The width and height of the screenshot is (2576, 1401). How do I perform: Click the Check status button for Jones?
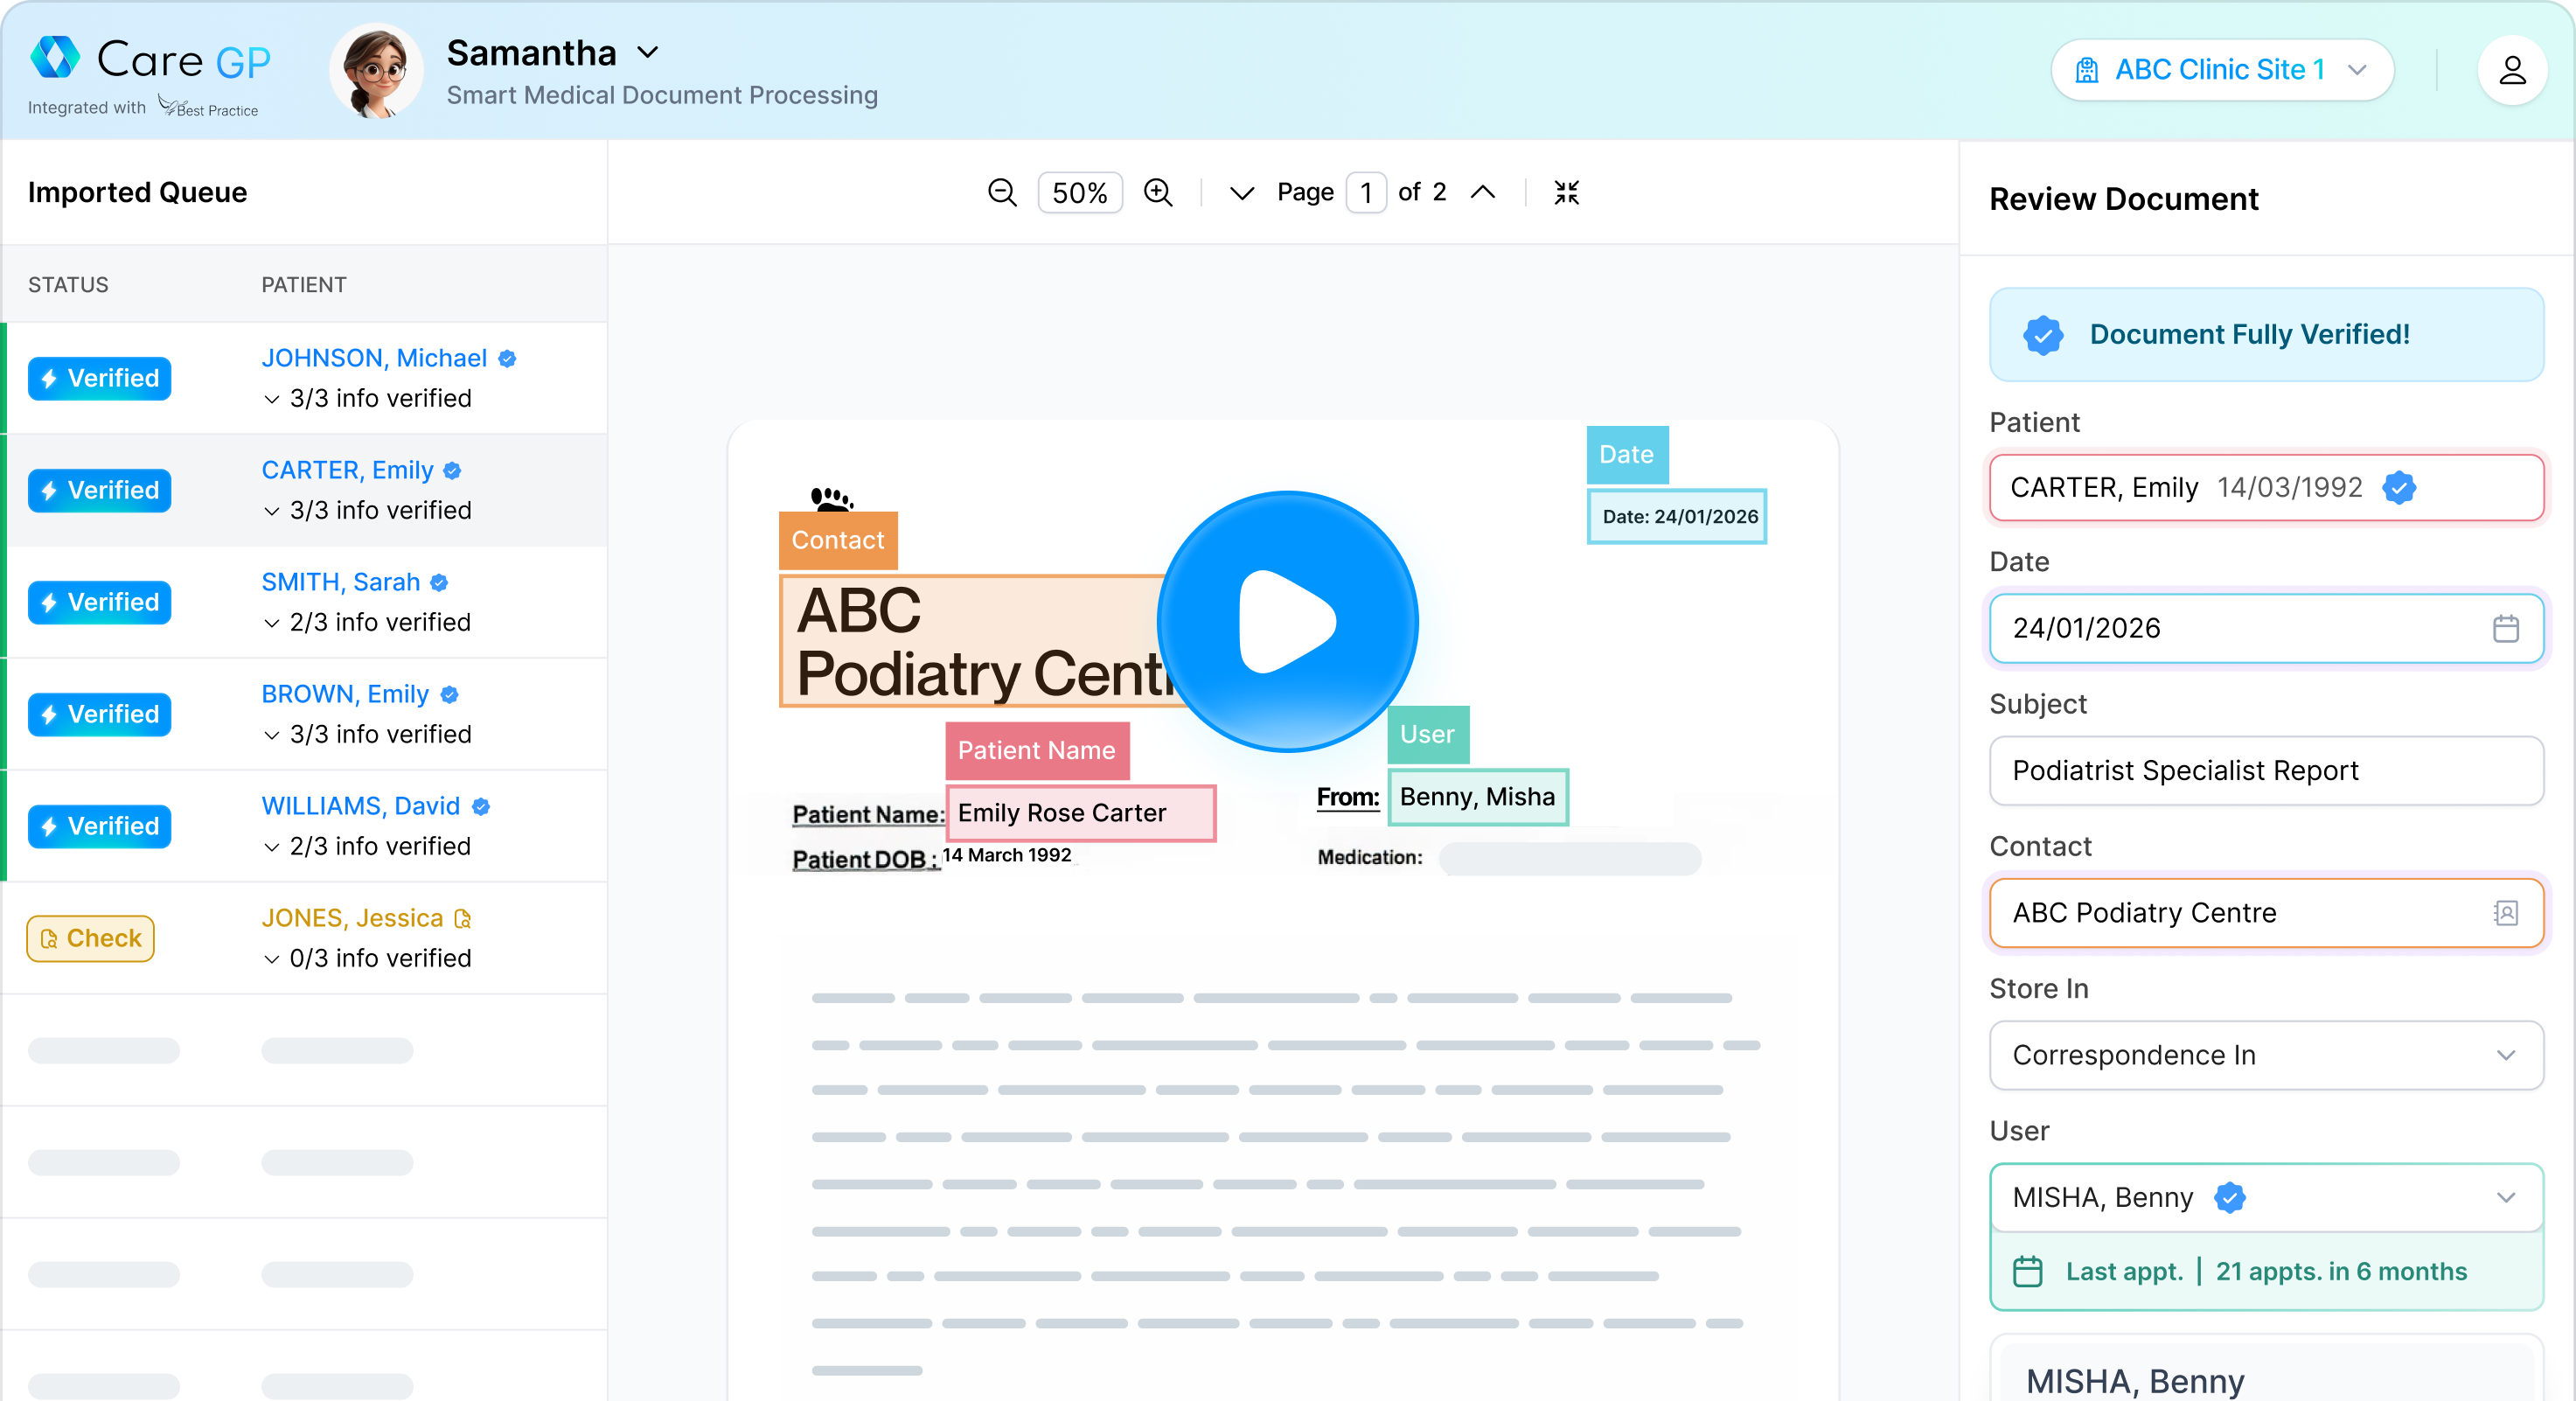click(x=90, y=938)
